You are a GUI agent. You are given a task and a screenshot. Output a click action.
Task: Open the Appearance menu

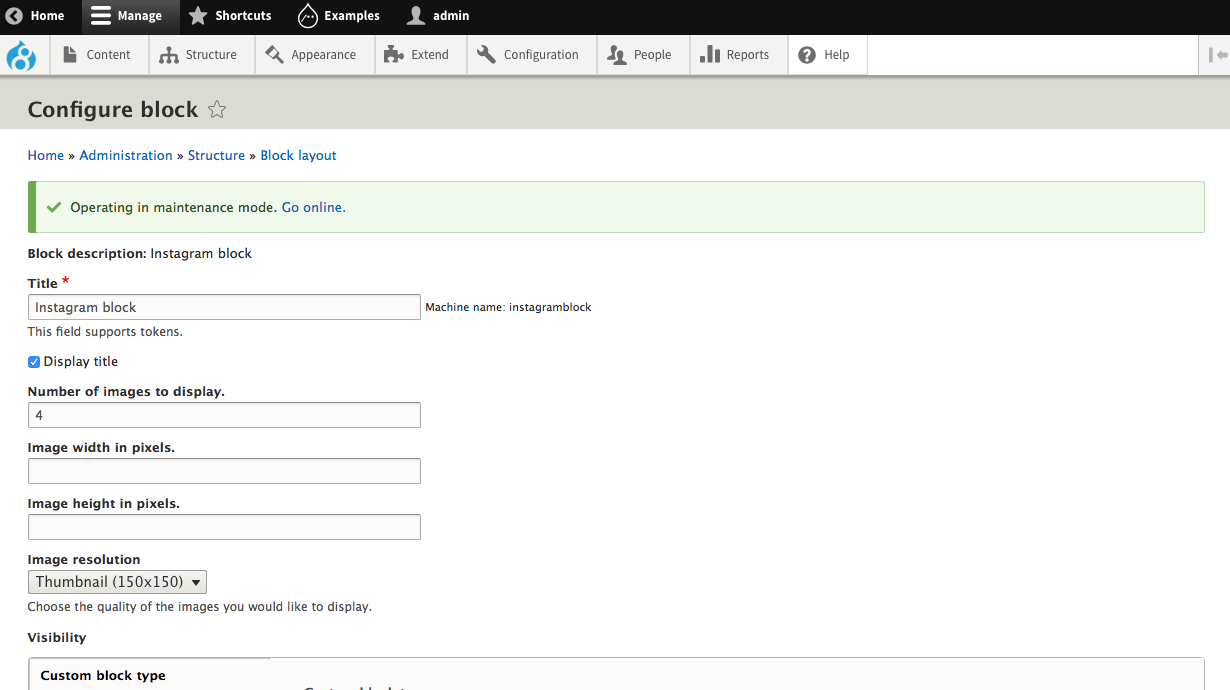(314, 55)
